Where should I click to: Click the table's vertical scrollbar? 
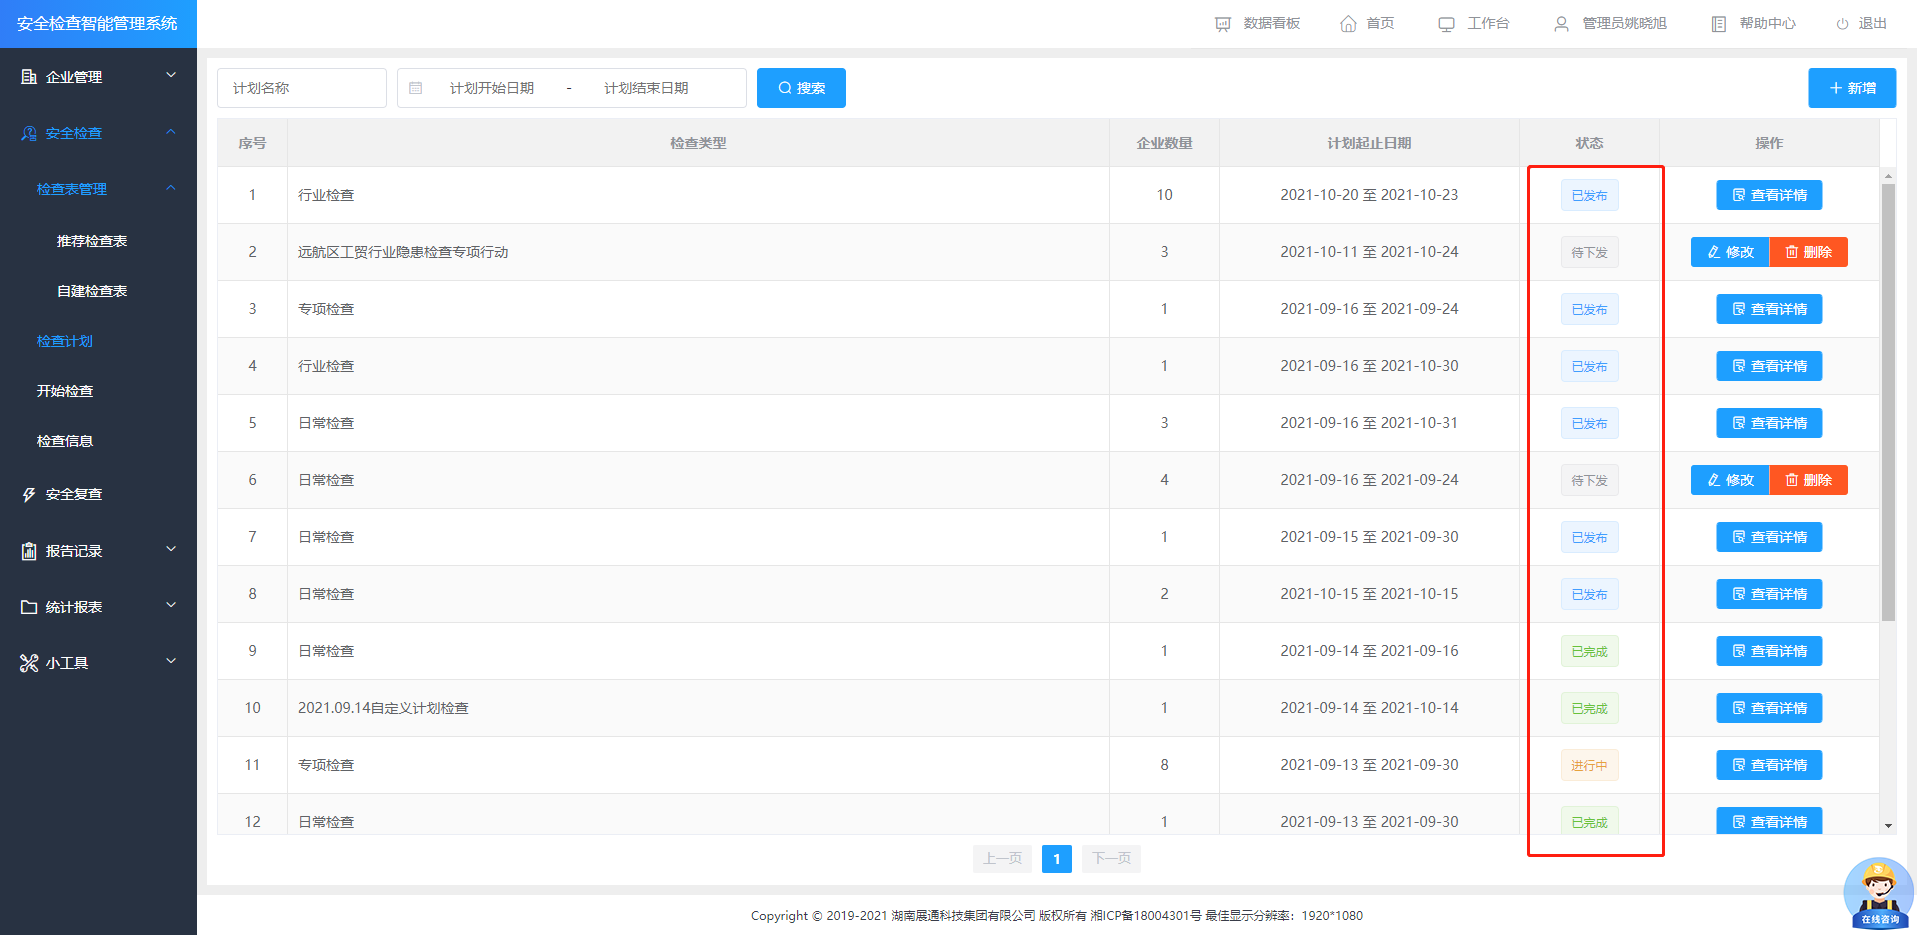1888,400
